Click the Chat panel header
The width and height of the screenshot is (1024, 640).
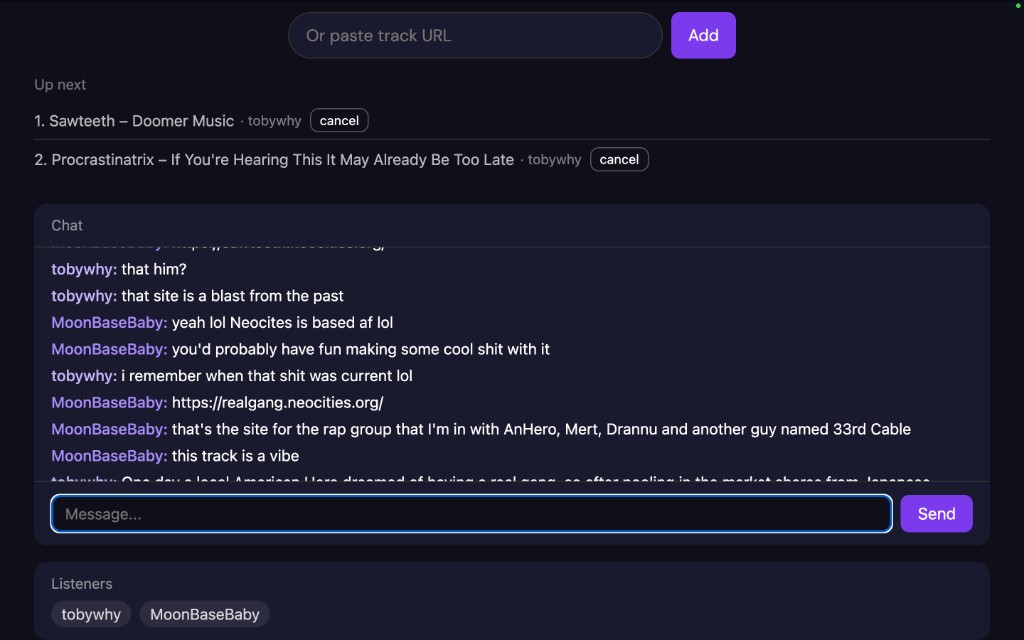68,226
